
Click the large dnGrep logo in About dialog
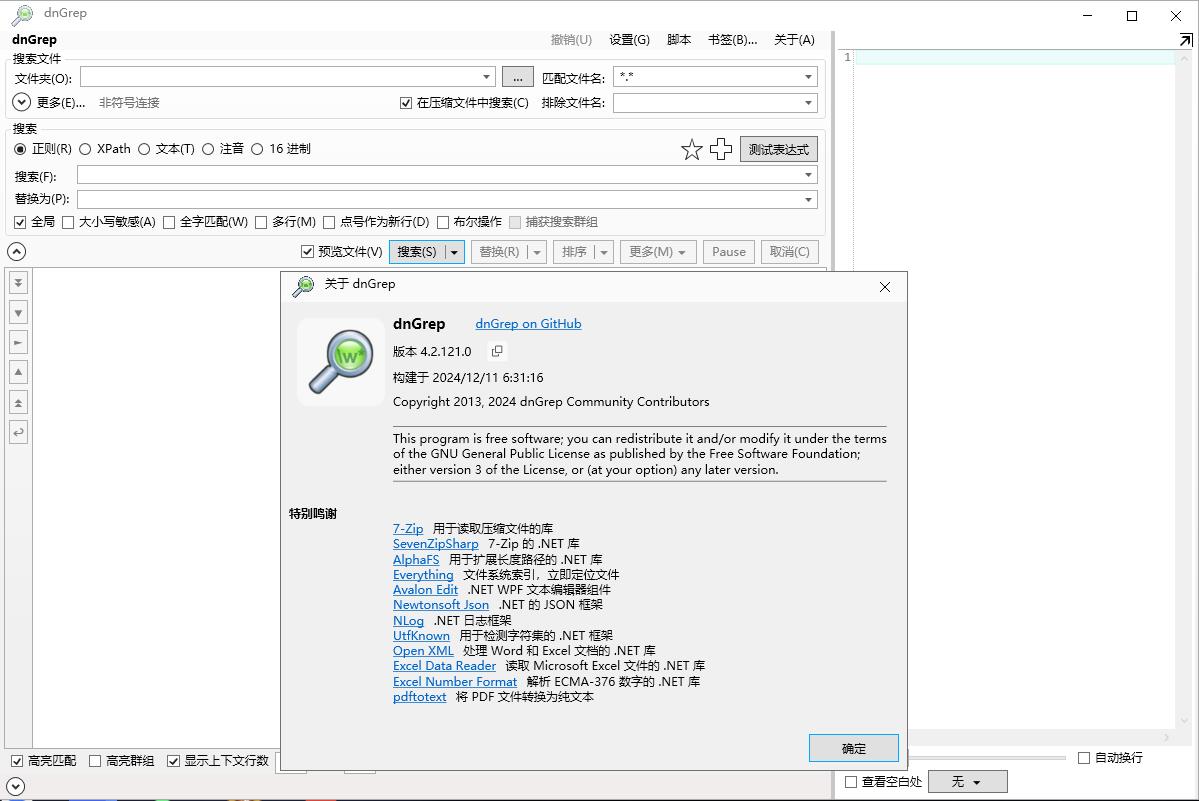coord(341,362)
